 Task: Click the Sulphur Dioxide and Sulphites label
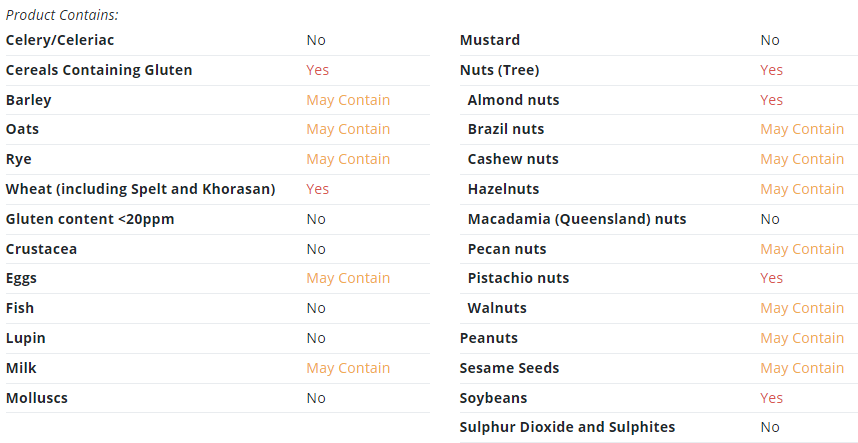pyautogui.click(x=567, y=427)
